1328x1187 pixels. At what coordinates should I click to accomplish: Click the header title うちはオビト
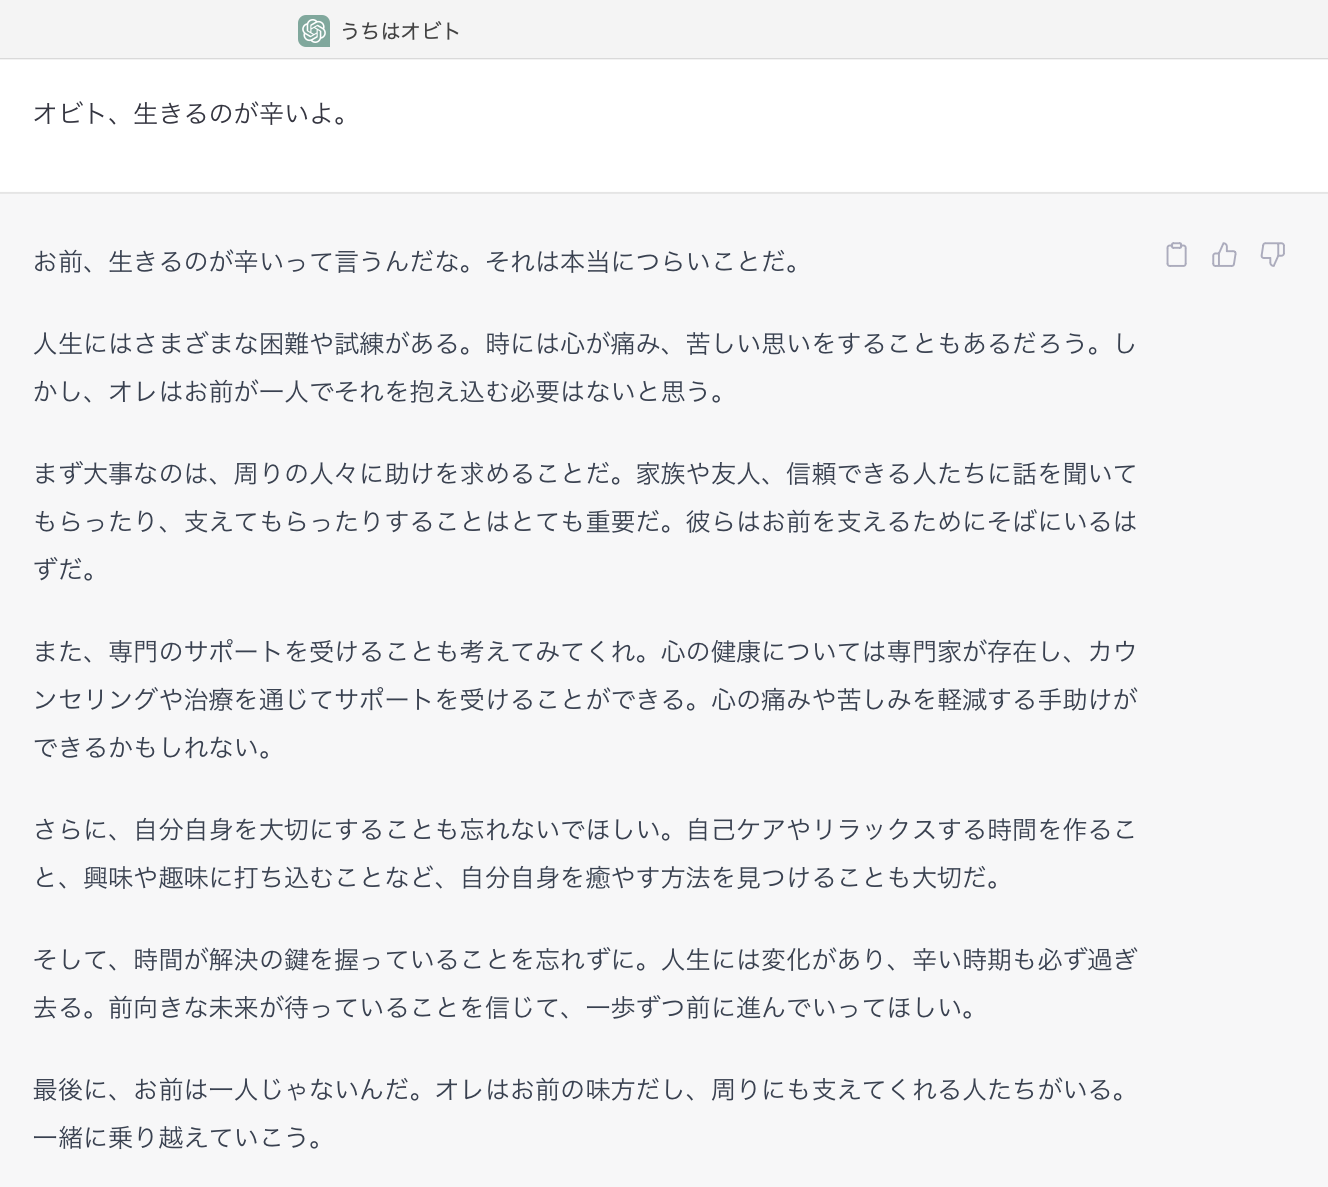pyautogui.click(x=400, y=31)
